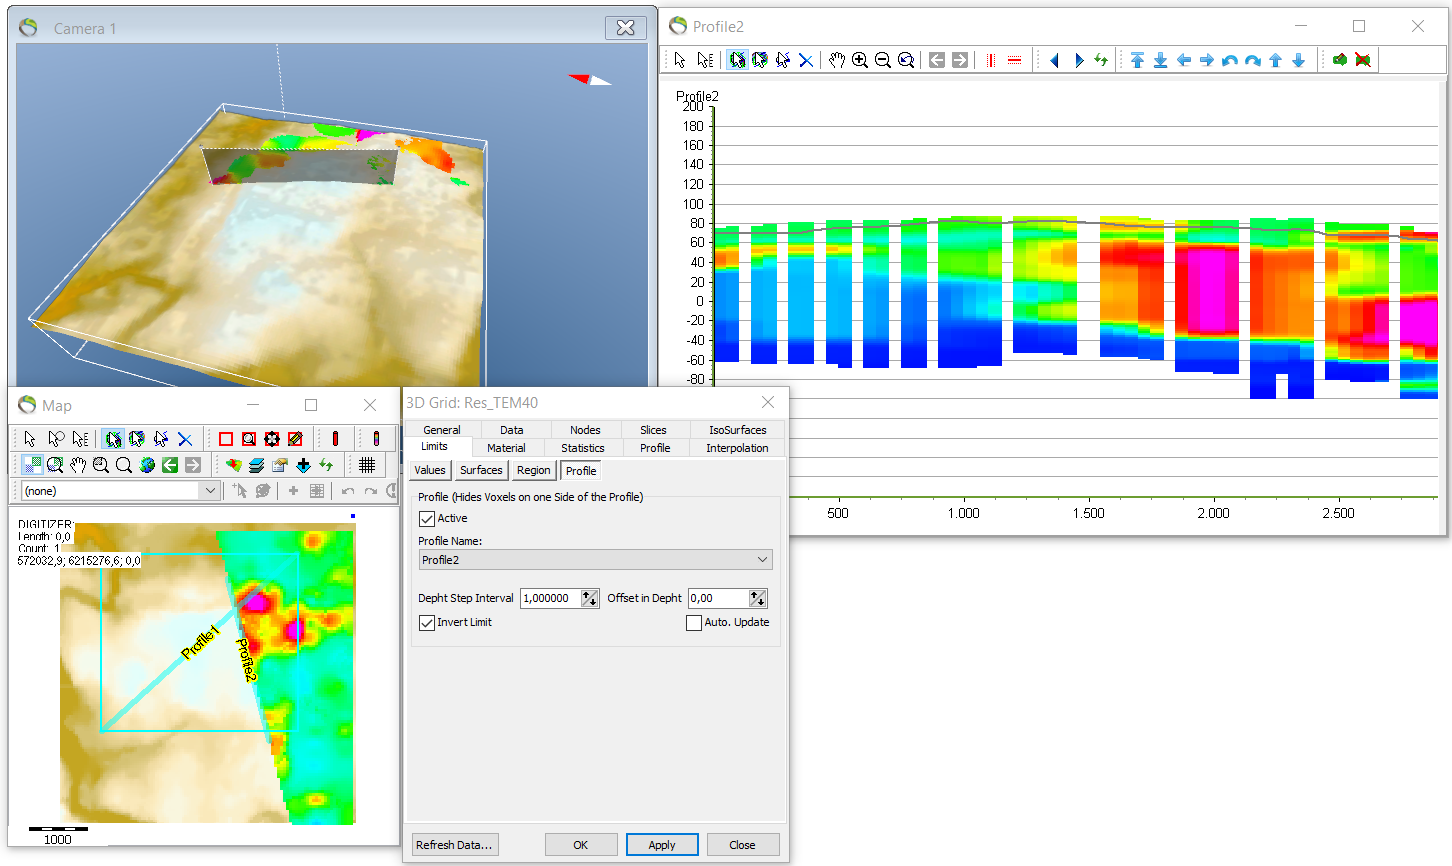Viewport: 1452px width, 866px height.
Task: Open the Profile Name dropdown showing Profile2
Action: coord(595,560)
